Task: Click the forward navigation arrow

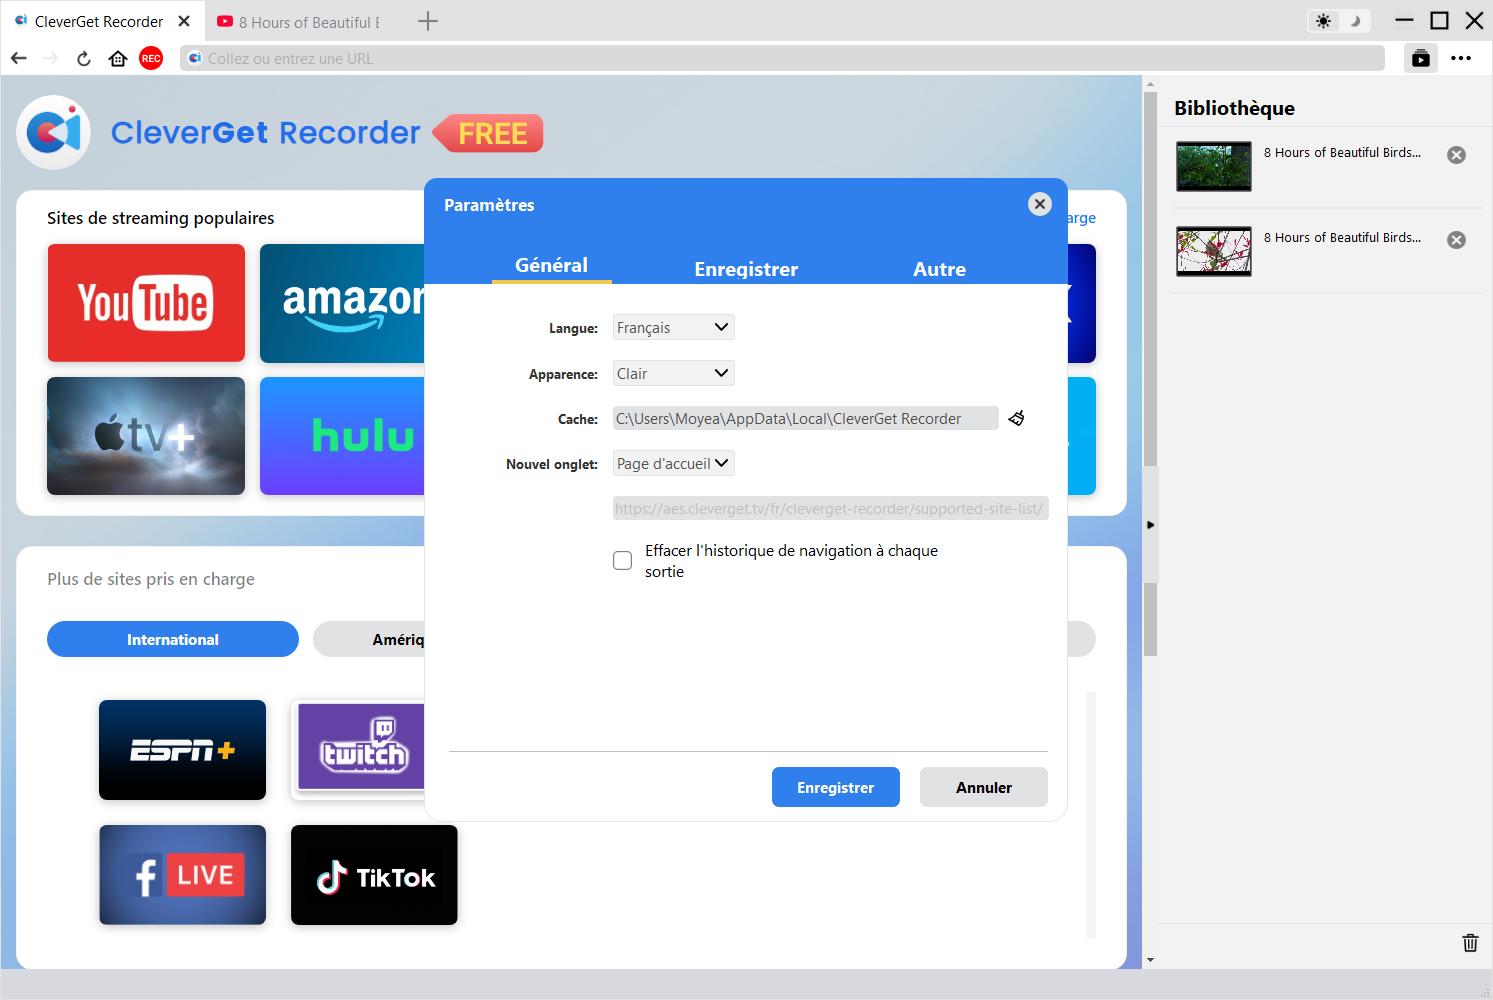Action: tap(51, 58)
